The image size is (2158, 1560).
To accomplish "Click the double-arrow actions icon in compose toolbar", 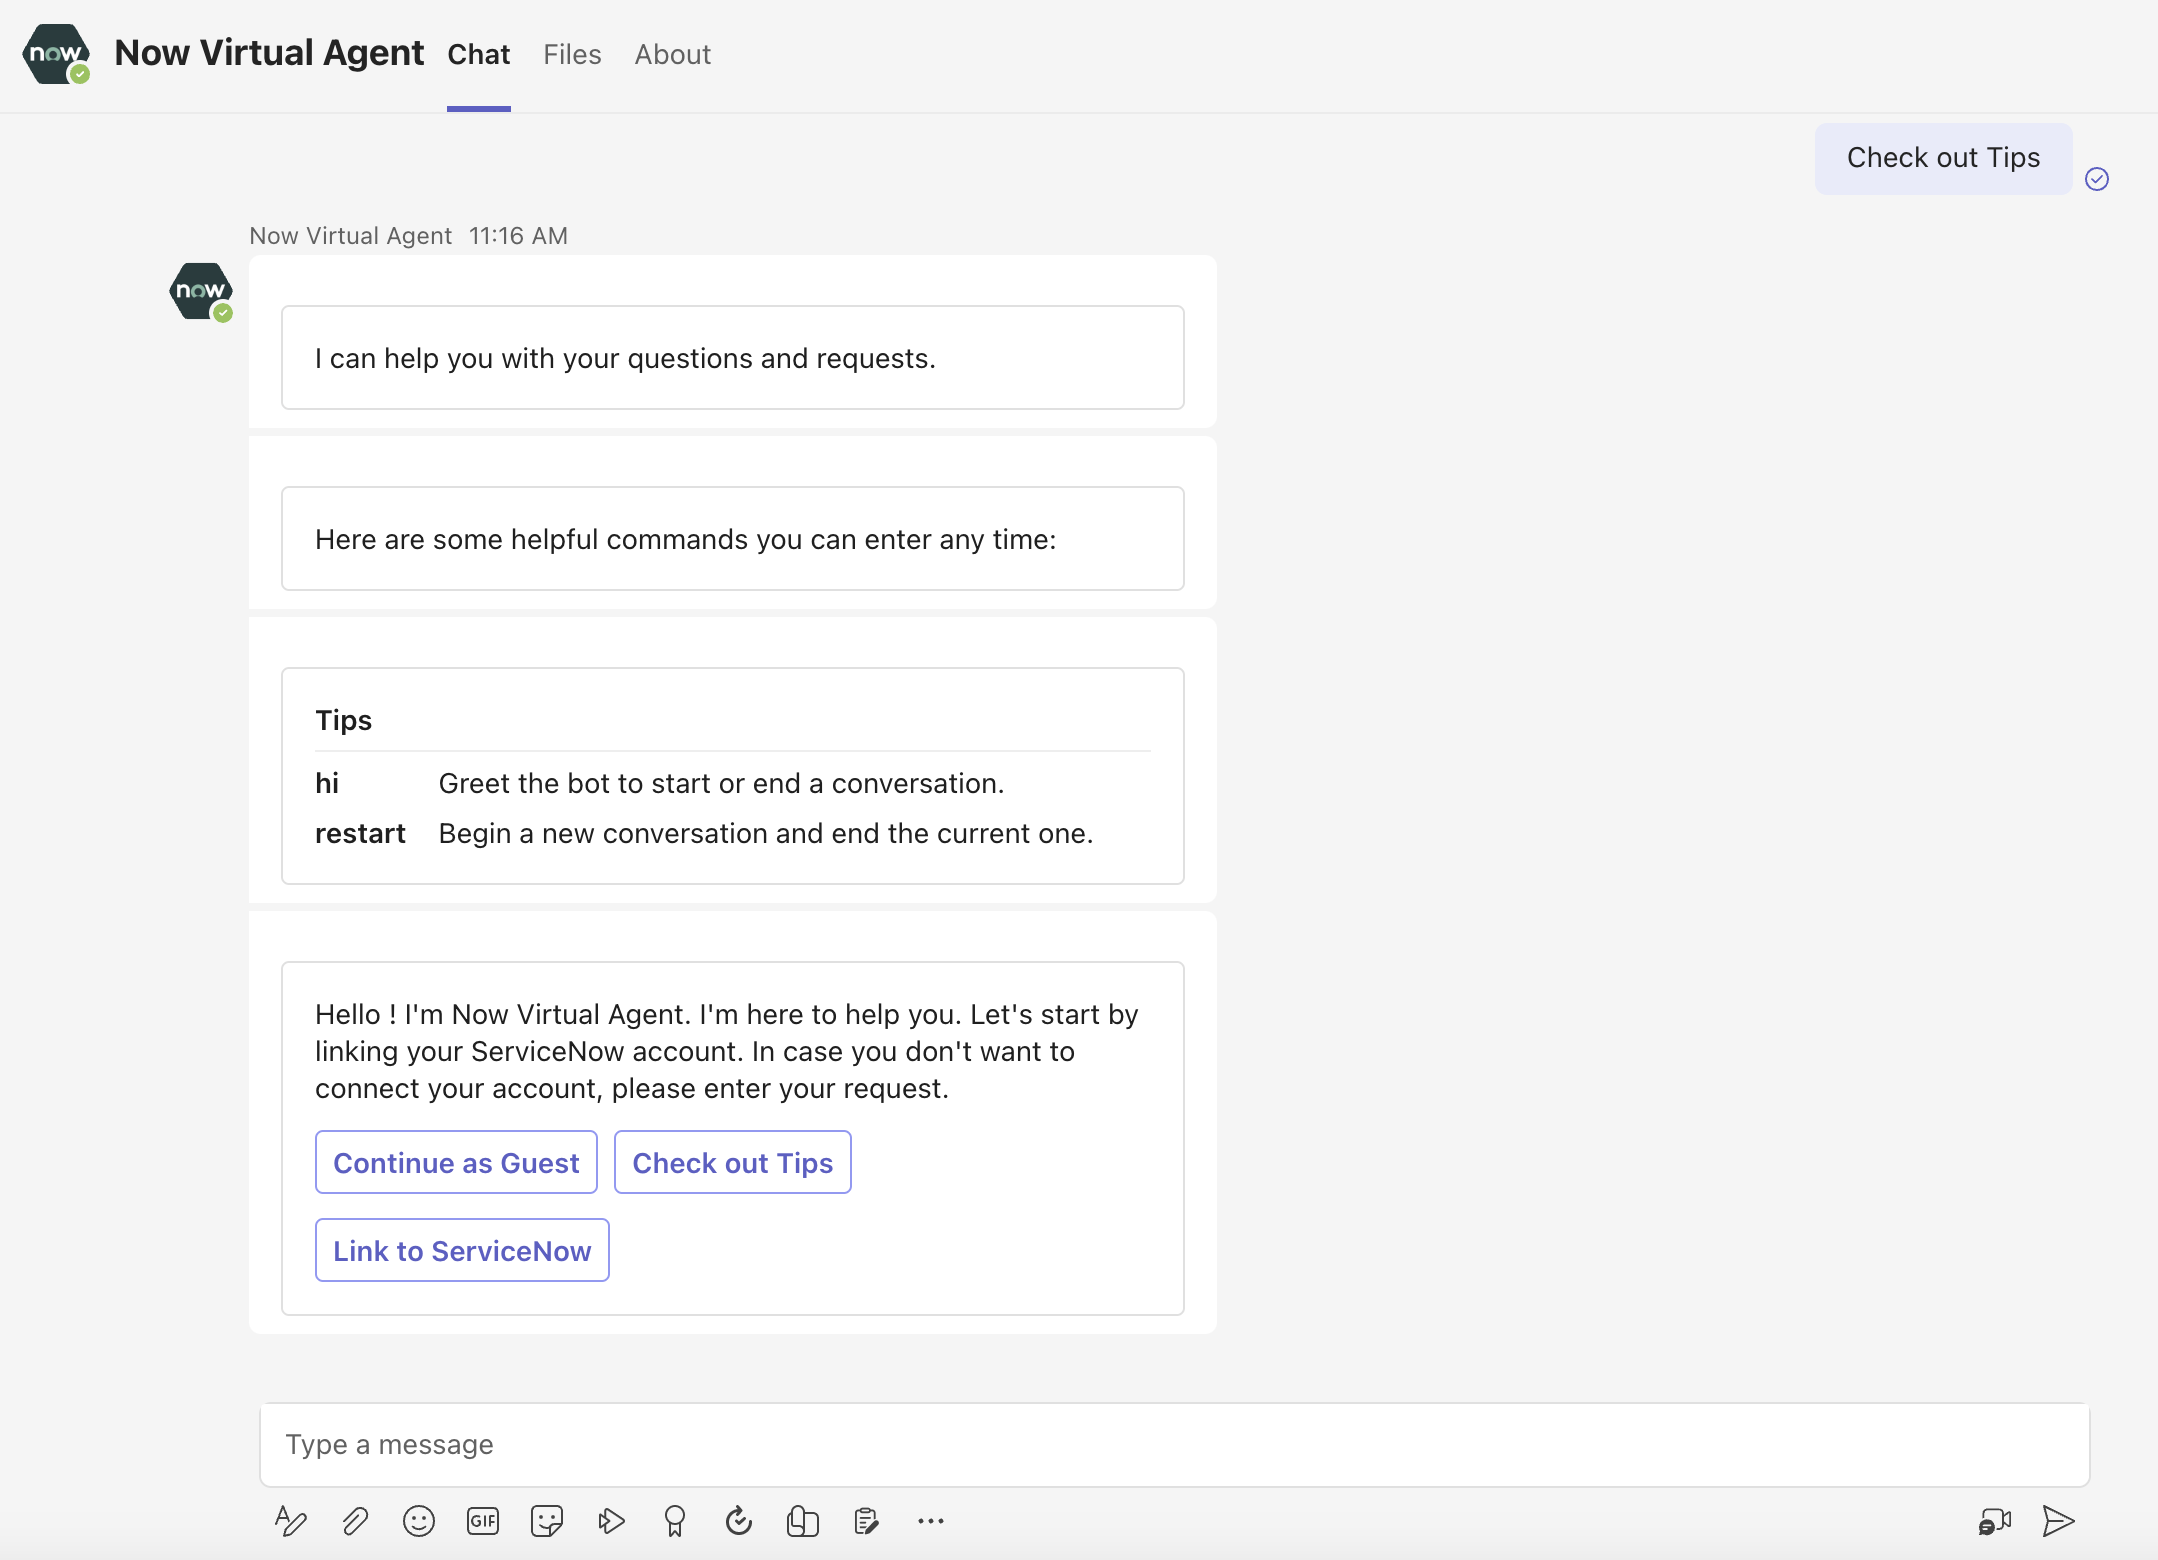I will click(611, 1521).
